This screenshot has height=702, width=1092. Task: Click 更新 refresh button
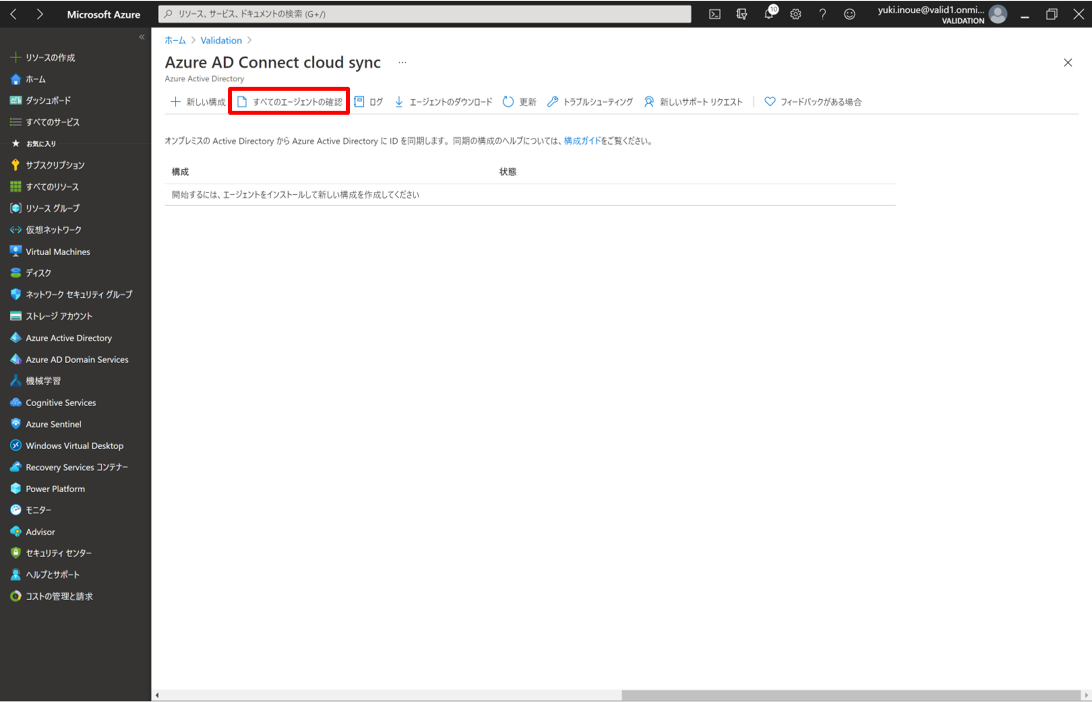[x=520, y=102]
